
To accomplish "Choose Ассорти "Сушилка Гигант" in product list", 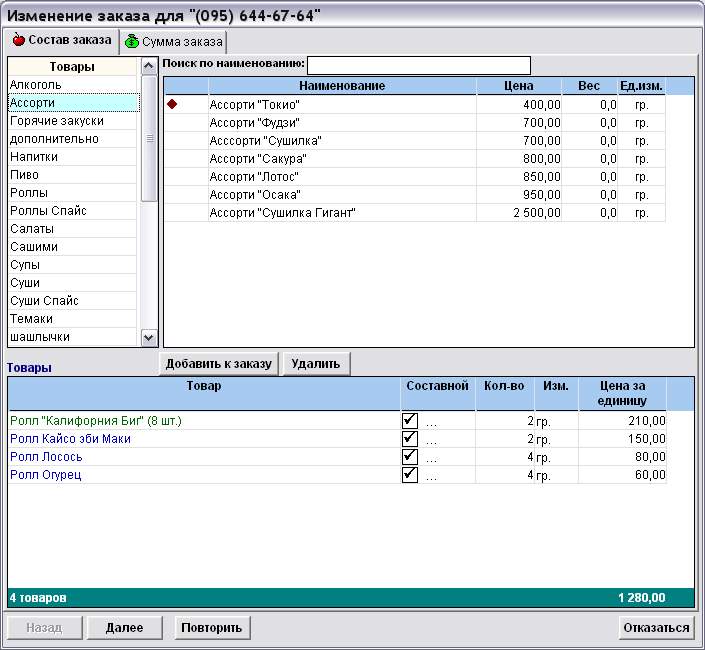I will (283, 213).
